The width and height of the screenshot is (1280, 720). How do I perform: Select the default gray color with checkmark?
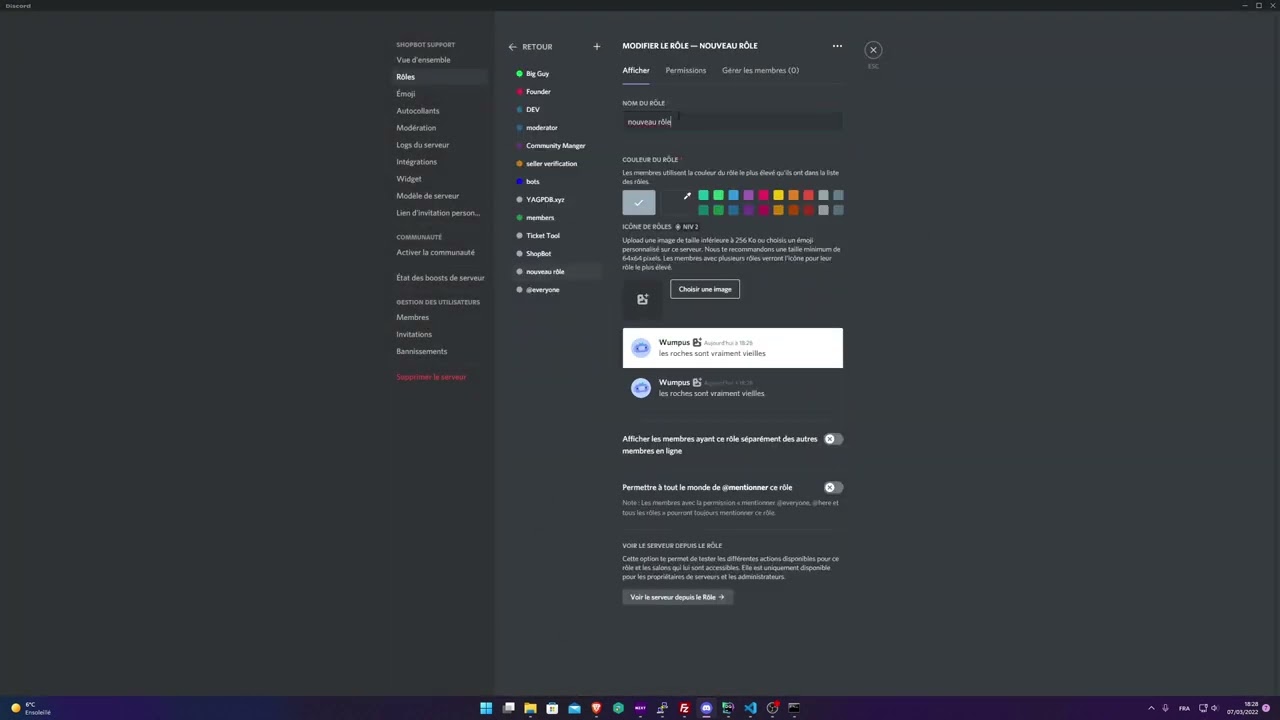(x=639, y=202)
